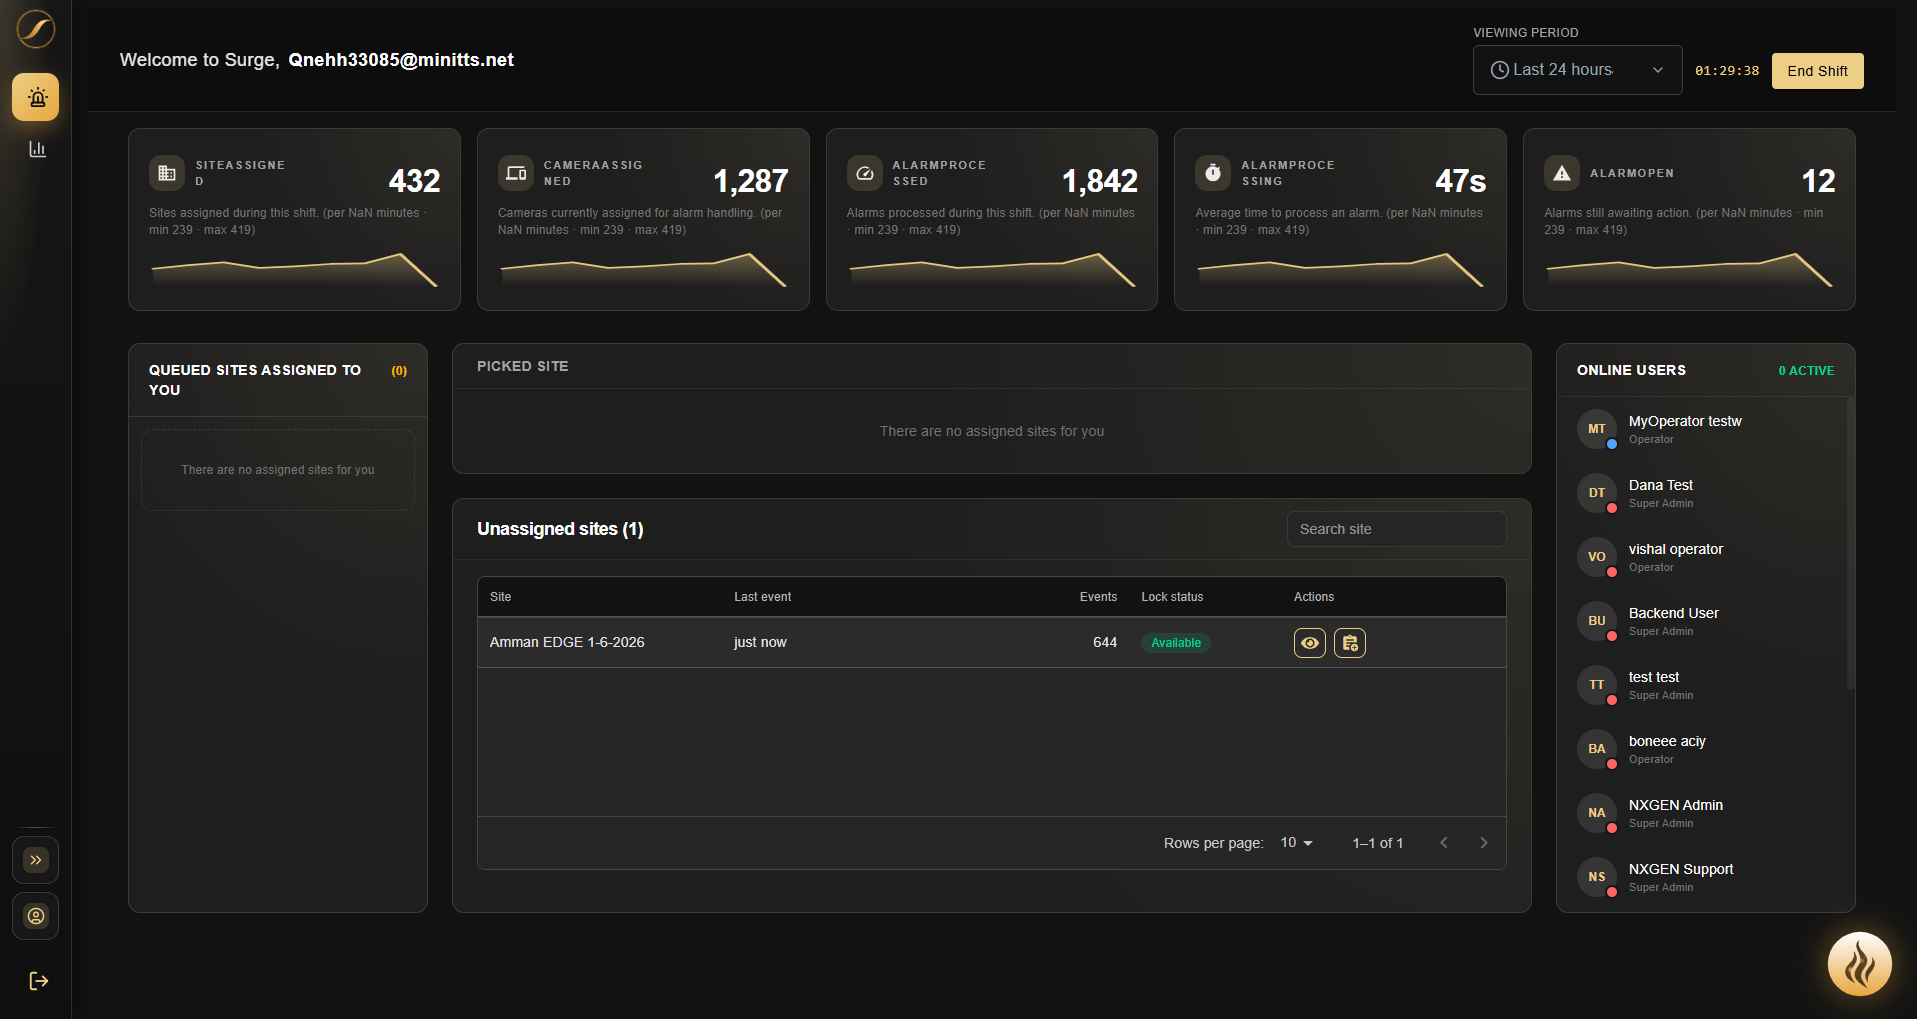Select Dana Test user name
The image size is (1917, 1019).
pos(1660,485)
